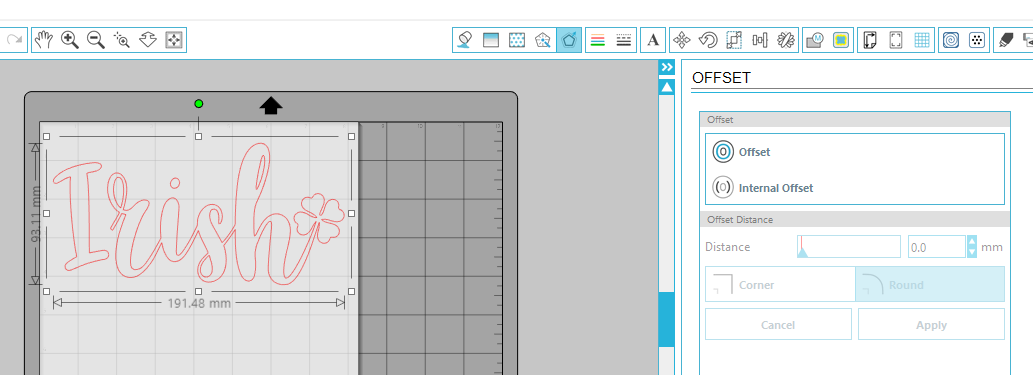This screenshot has height=375, width=1033.
Task: Open the Fill Color bucket panel
Action: click(464, 40)
